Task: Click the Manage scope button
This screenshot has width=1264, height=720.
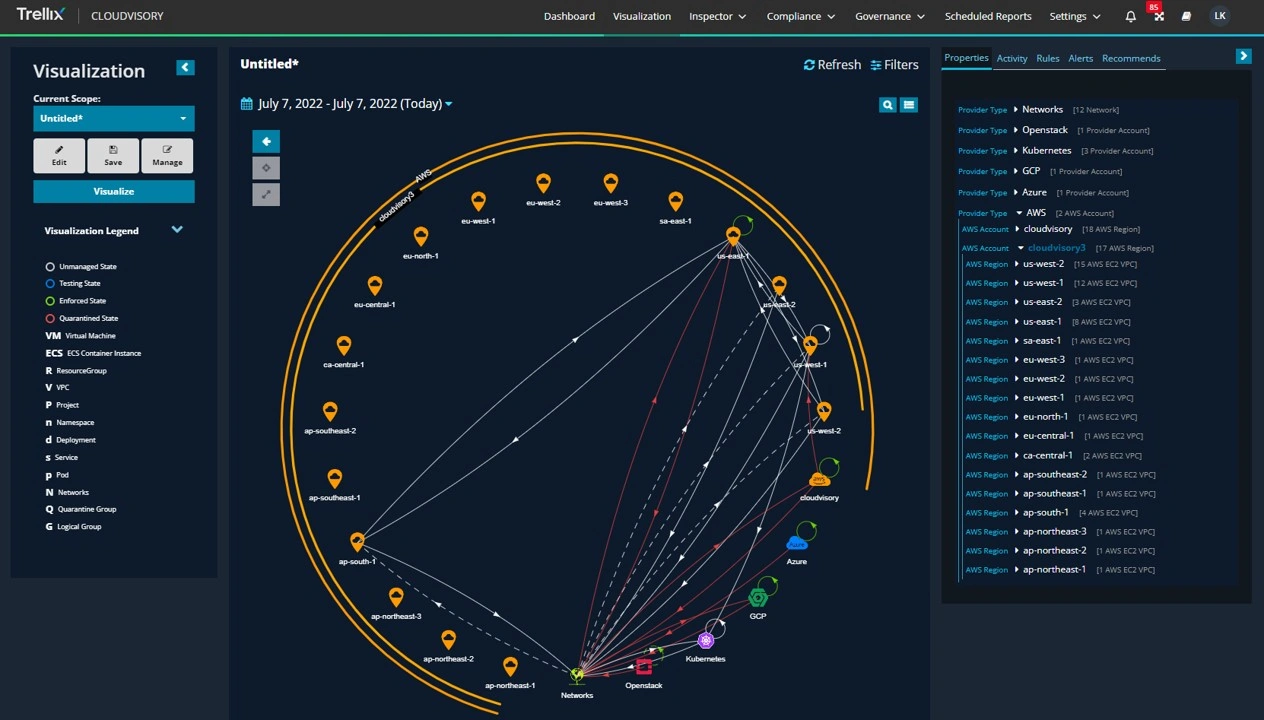Action: 167,156
